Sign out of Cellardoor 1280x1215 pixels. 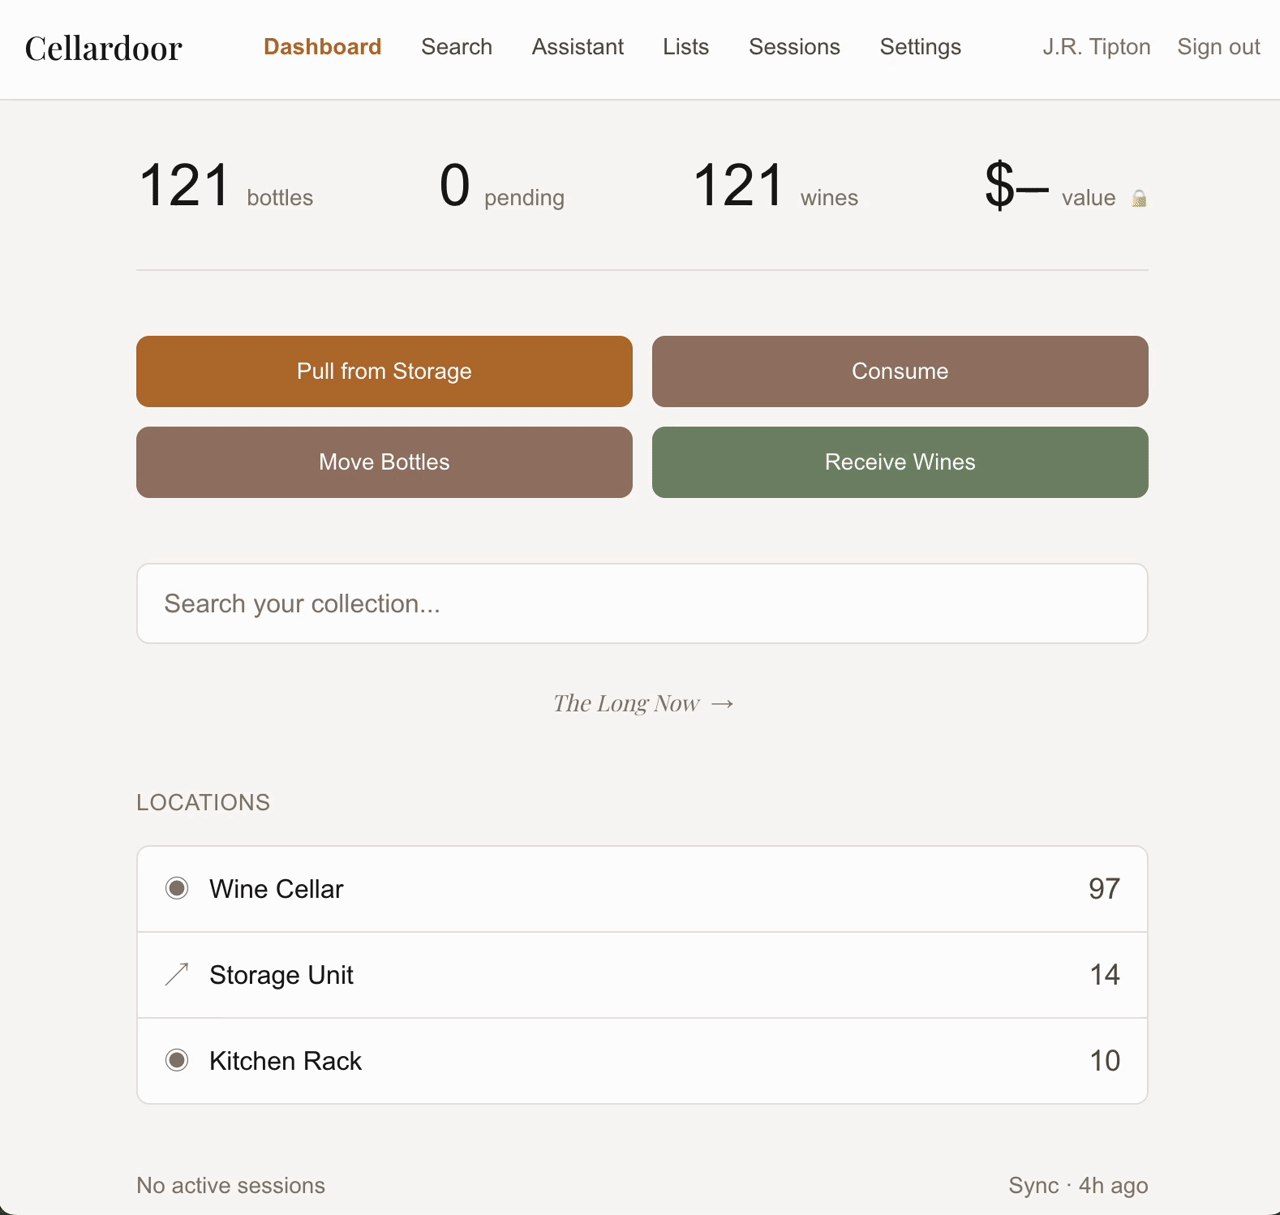(x=1217, y=47)
